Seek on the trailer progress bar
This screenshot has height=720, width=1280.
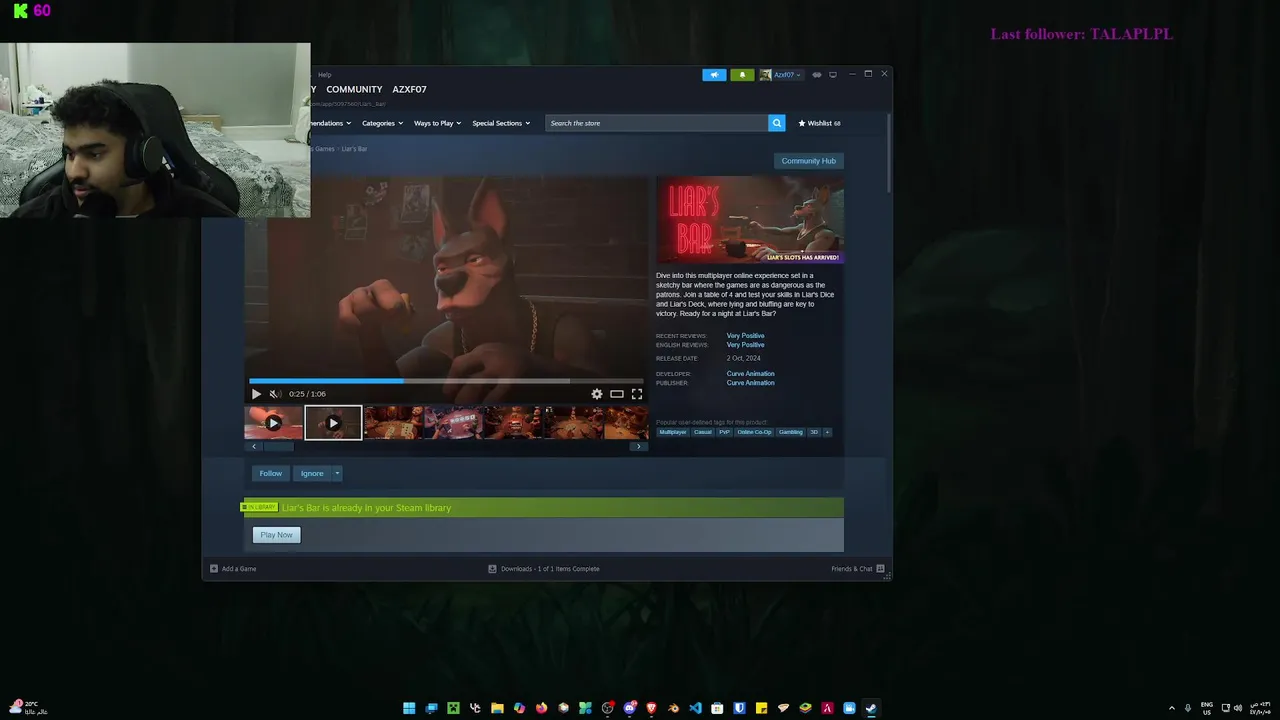pos(447,380)
